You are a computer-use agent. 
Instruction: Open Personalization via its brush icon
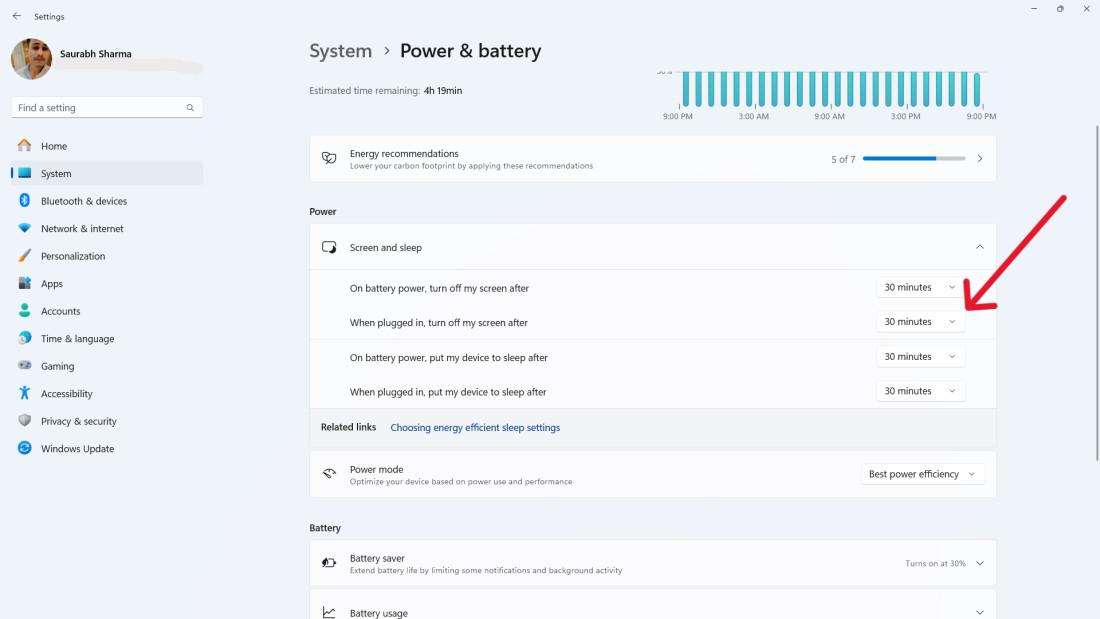click(25, 256)
